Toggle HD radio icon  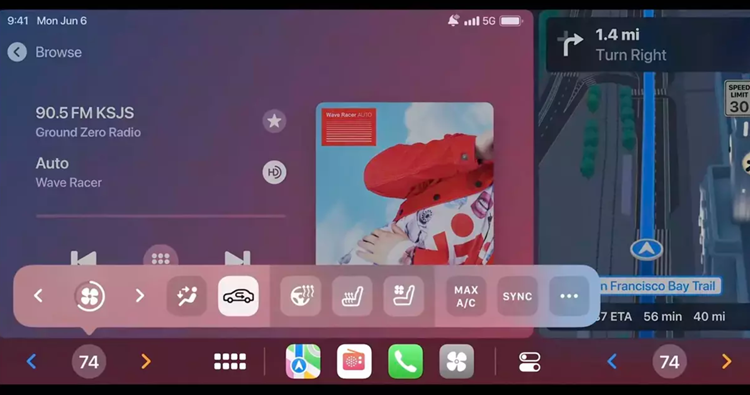click(274, 172)
